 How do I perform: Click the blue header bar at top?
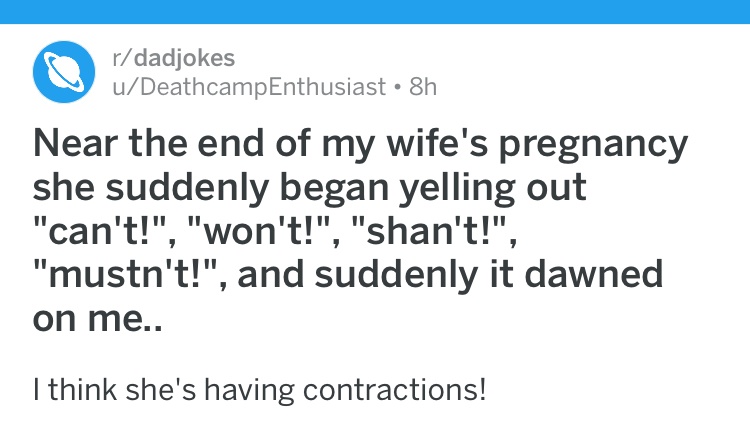[375, 11]
